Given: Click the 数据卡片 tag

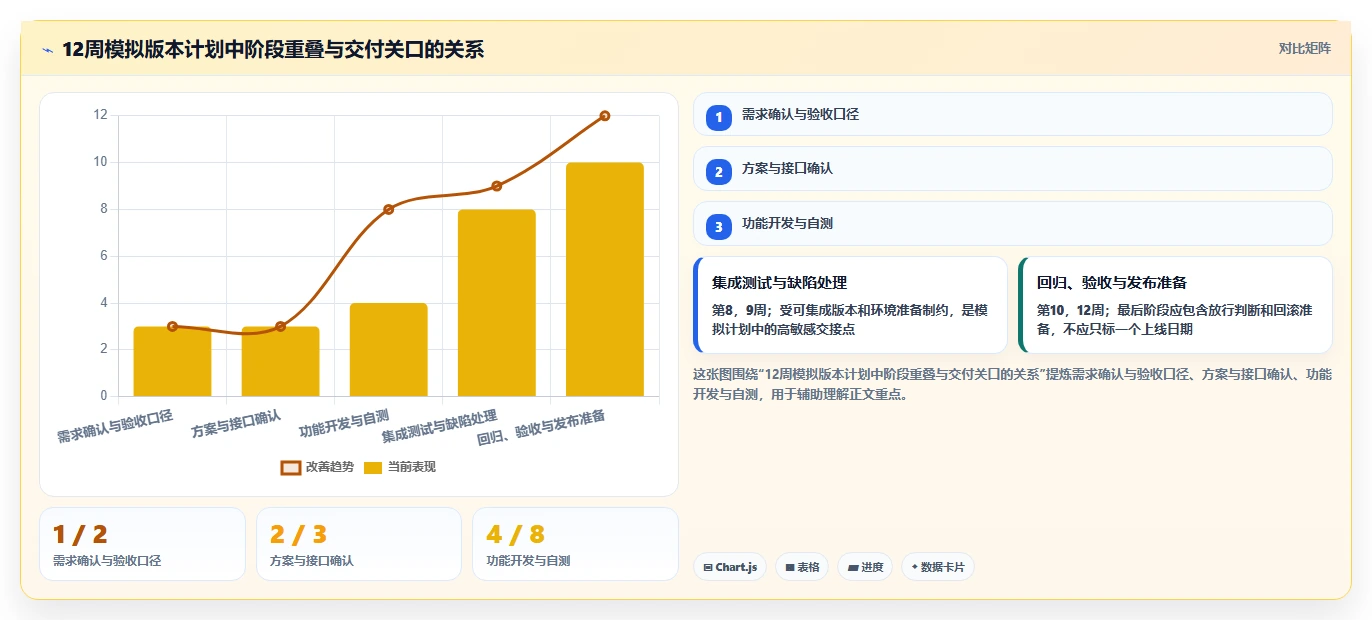Looking at the screenshot, I should coord(937,567).
